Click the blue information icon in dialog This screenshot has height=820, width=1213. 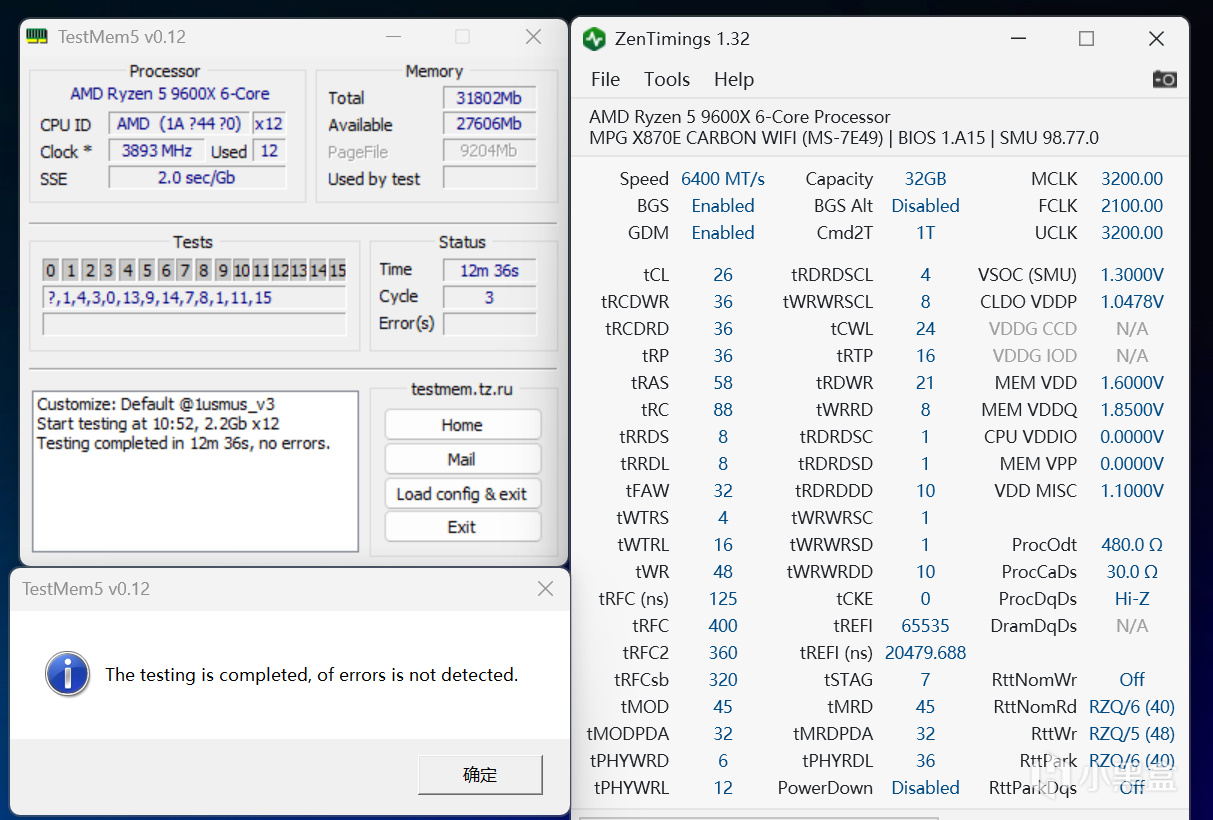(x=68, y=674)
